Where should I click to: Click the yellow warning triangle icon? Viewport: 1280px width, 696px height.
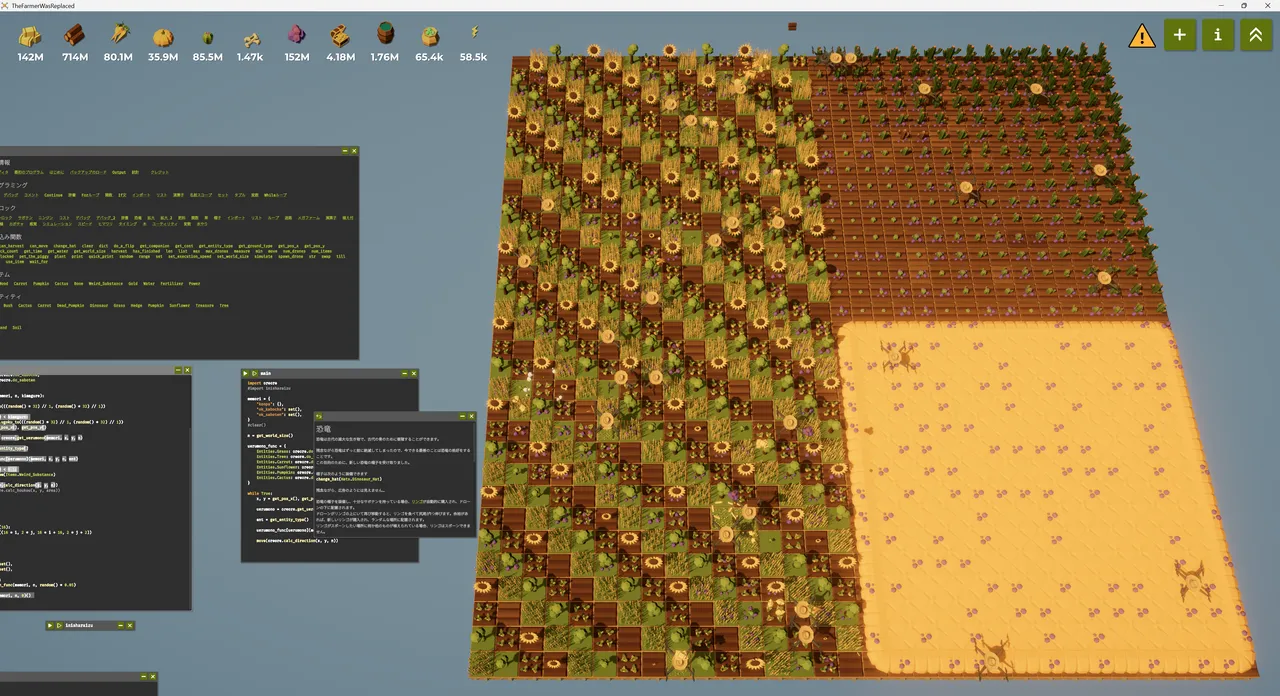click(1142, 36)
